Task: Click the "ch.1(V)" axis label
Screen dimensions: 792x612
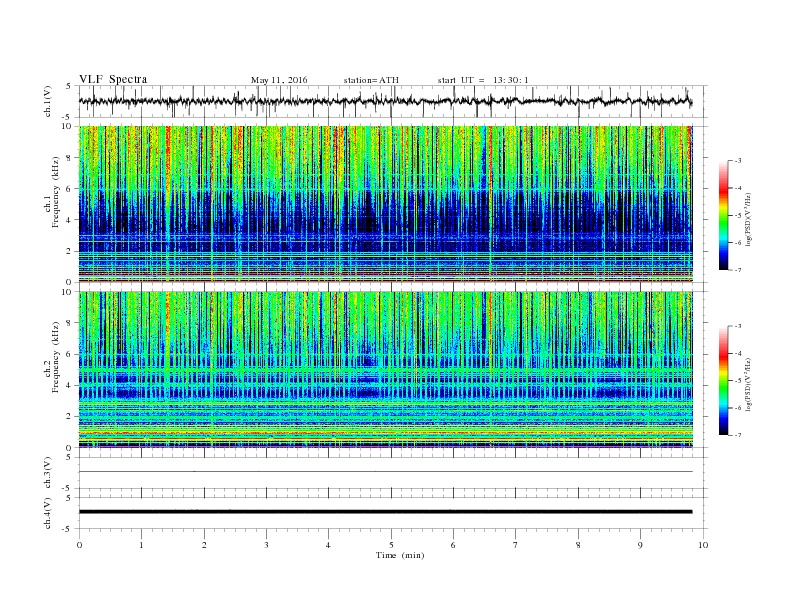Action: click(x=48, y=103)
